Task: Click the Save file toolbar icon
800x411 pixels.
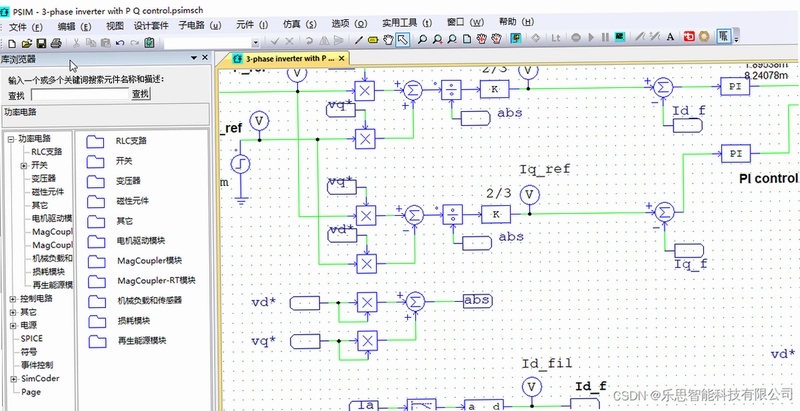Action: [41, 43]
